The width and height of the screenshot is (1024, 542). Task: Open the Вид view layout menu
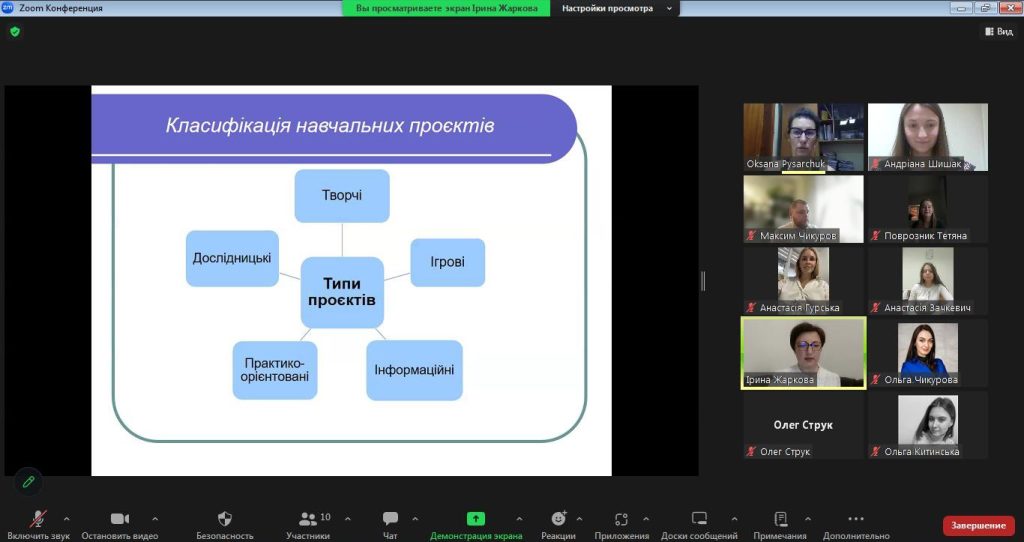click(998, 31)
